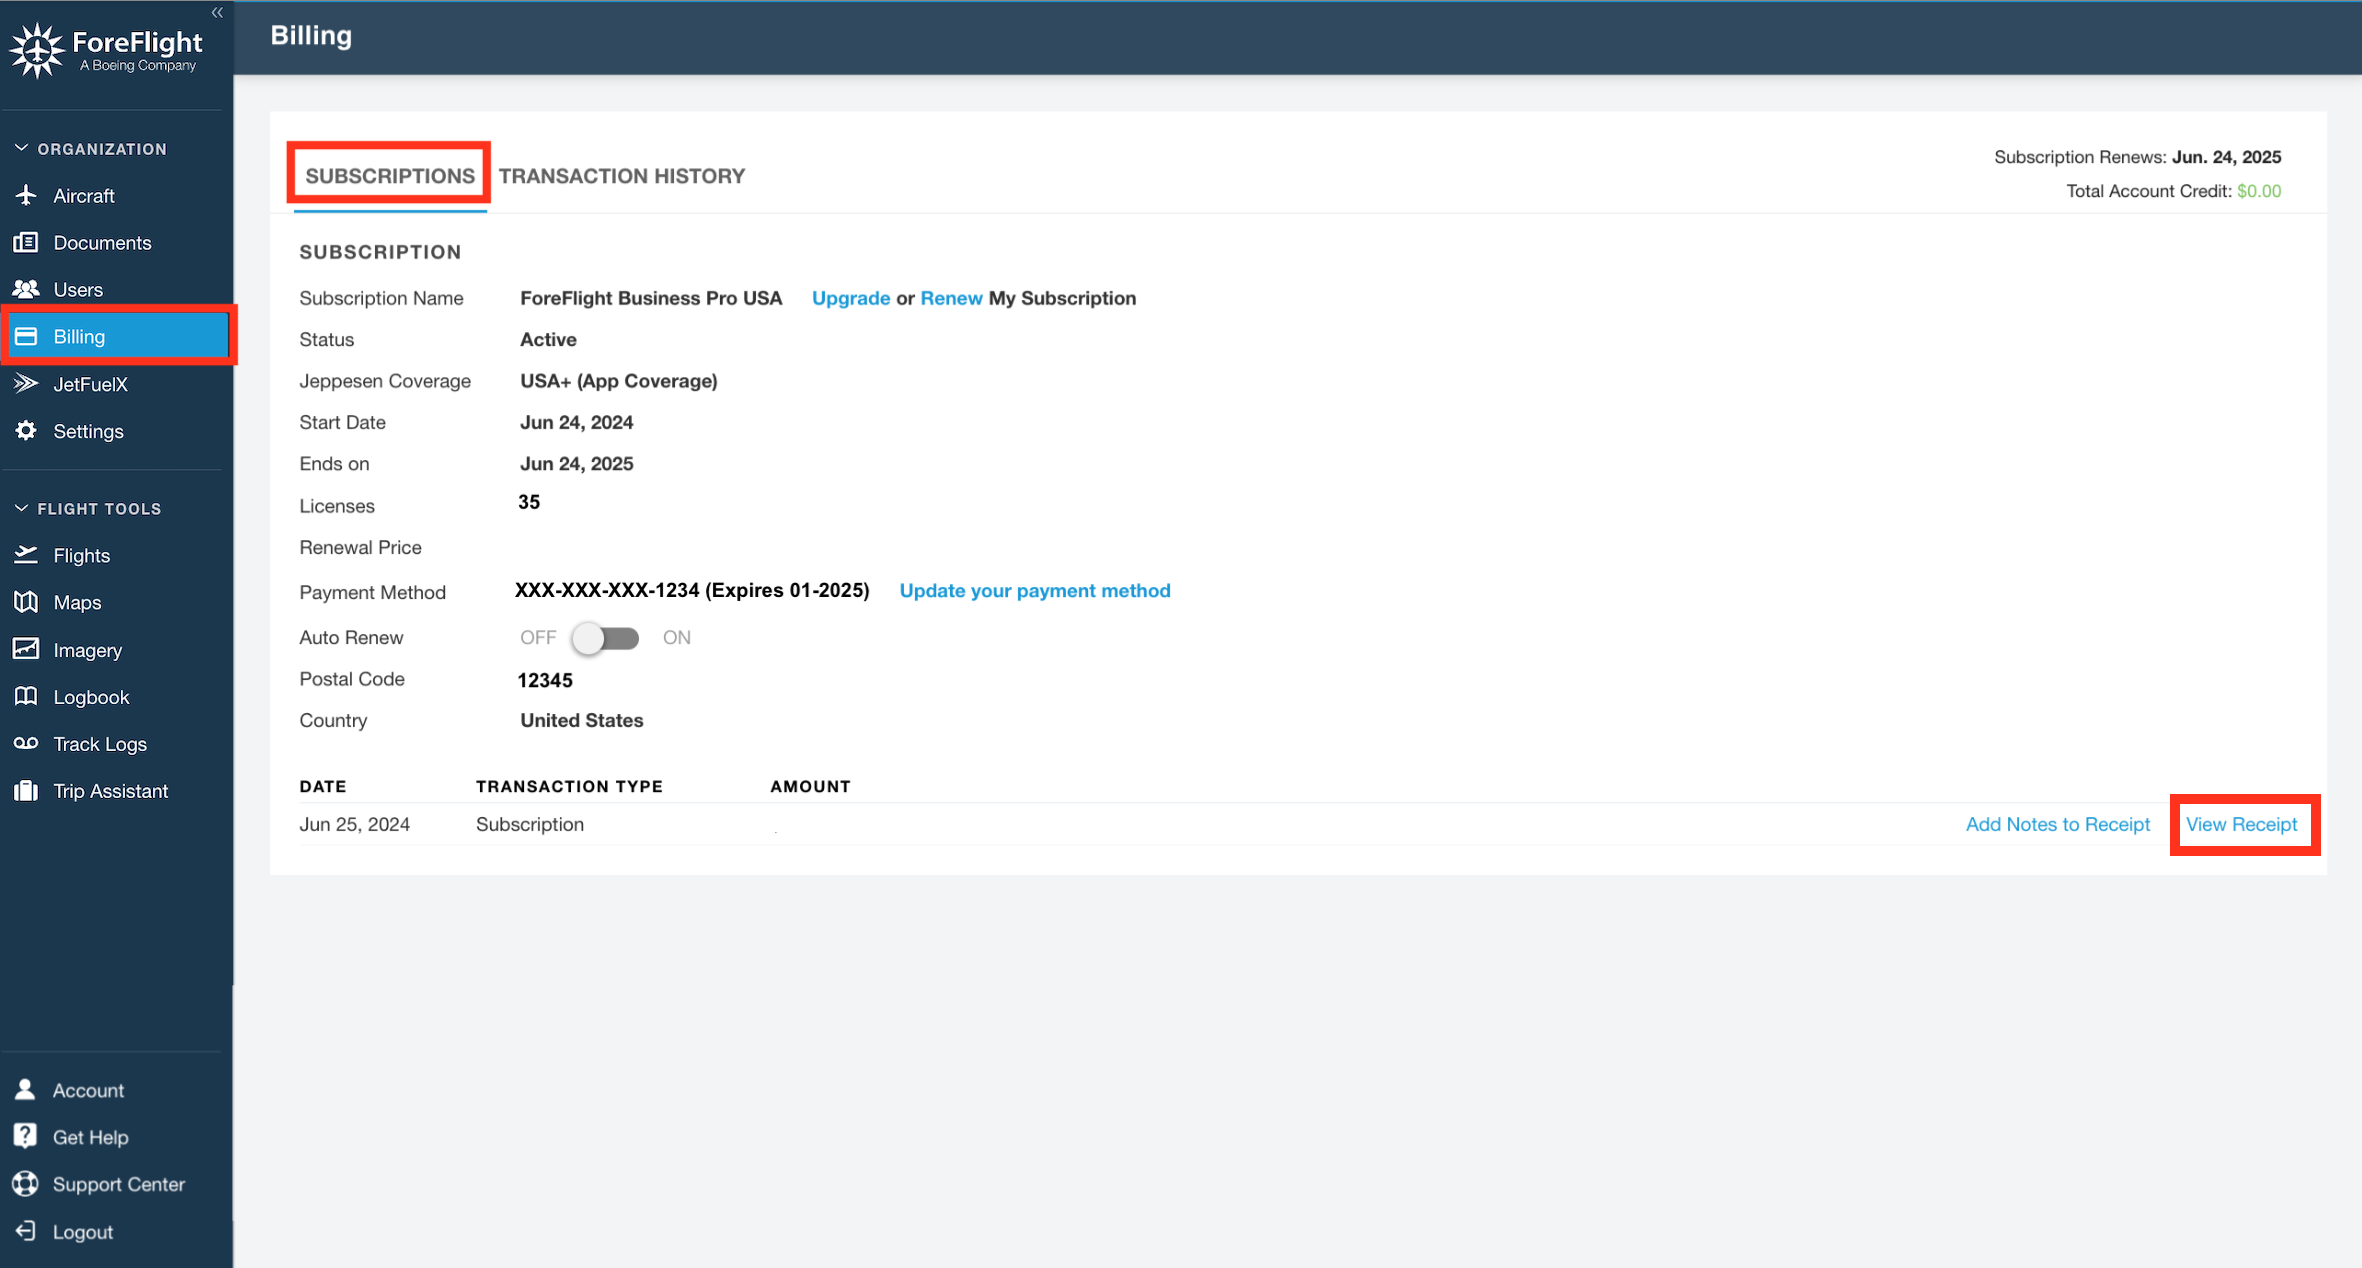
Task: Click the View Receipt link
Action: tap(2242, 824)
